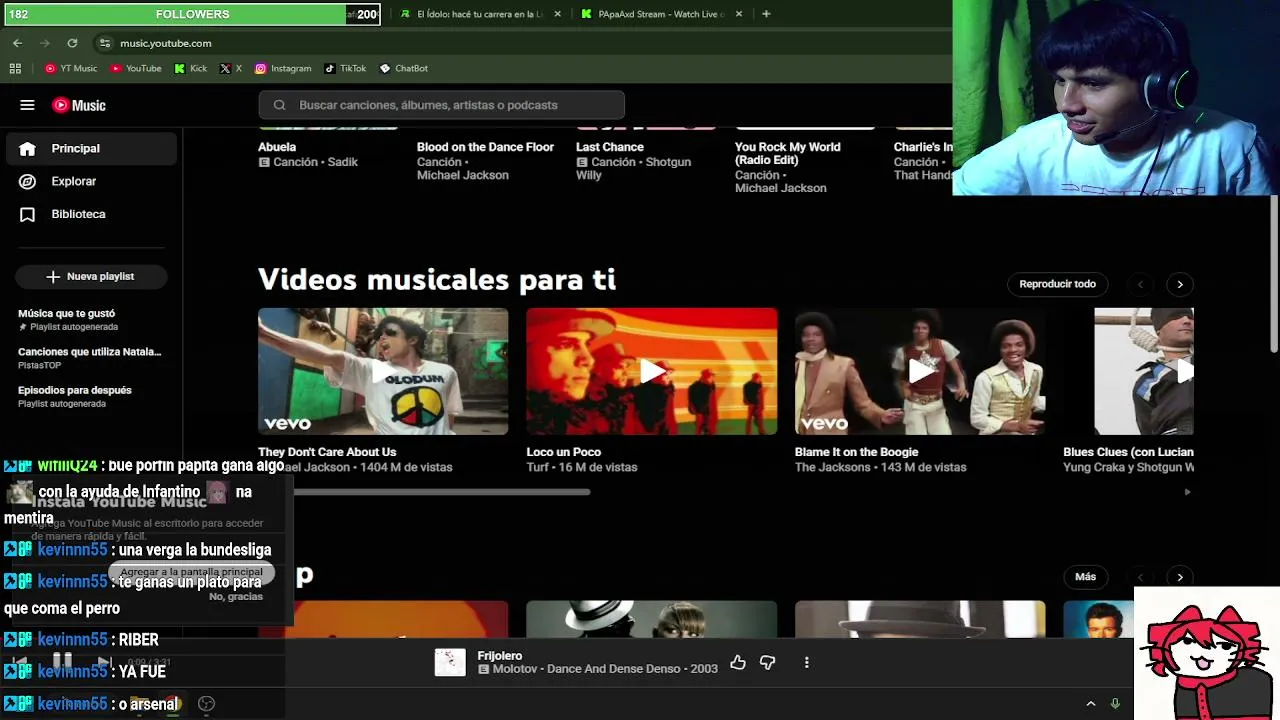
Task: Reload the music.youtube.com page
Action: (x=72, y=43)
